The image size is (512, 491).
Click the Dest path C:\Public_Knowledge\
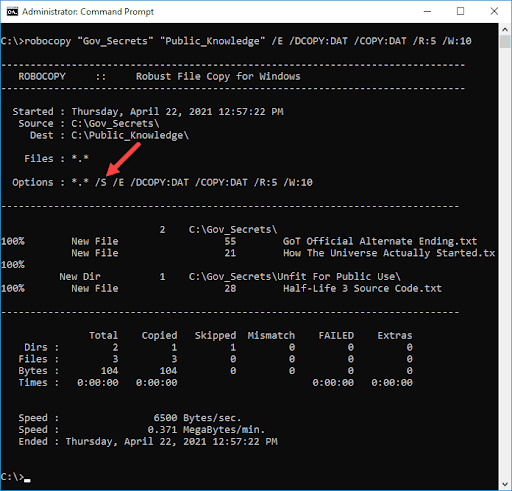tap(130, 135)
